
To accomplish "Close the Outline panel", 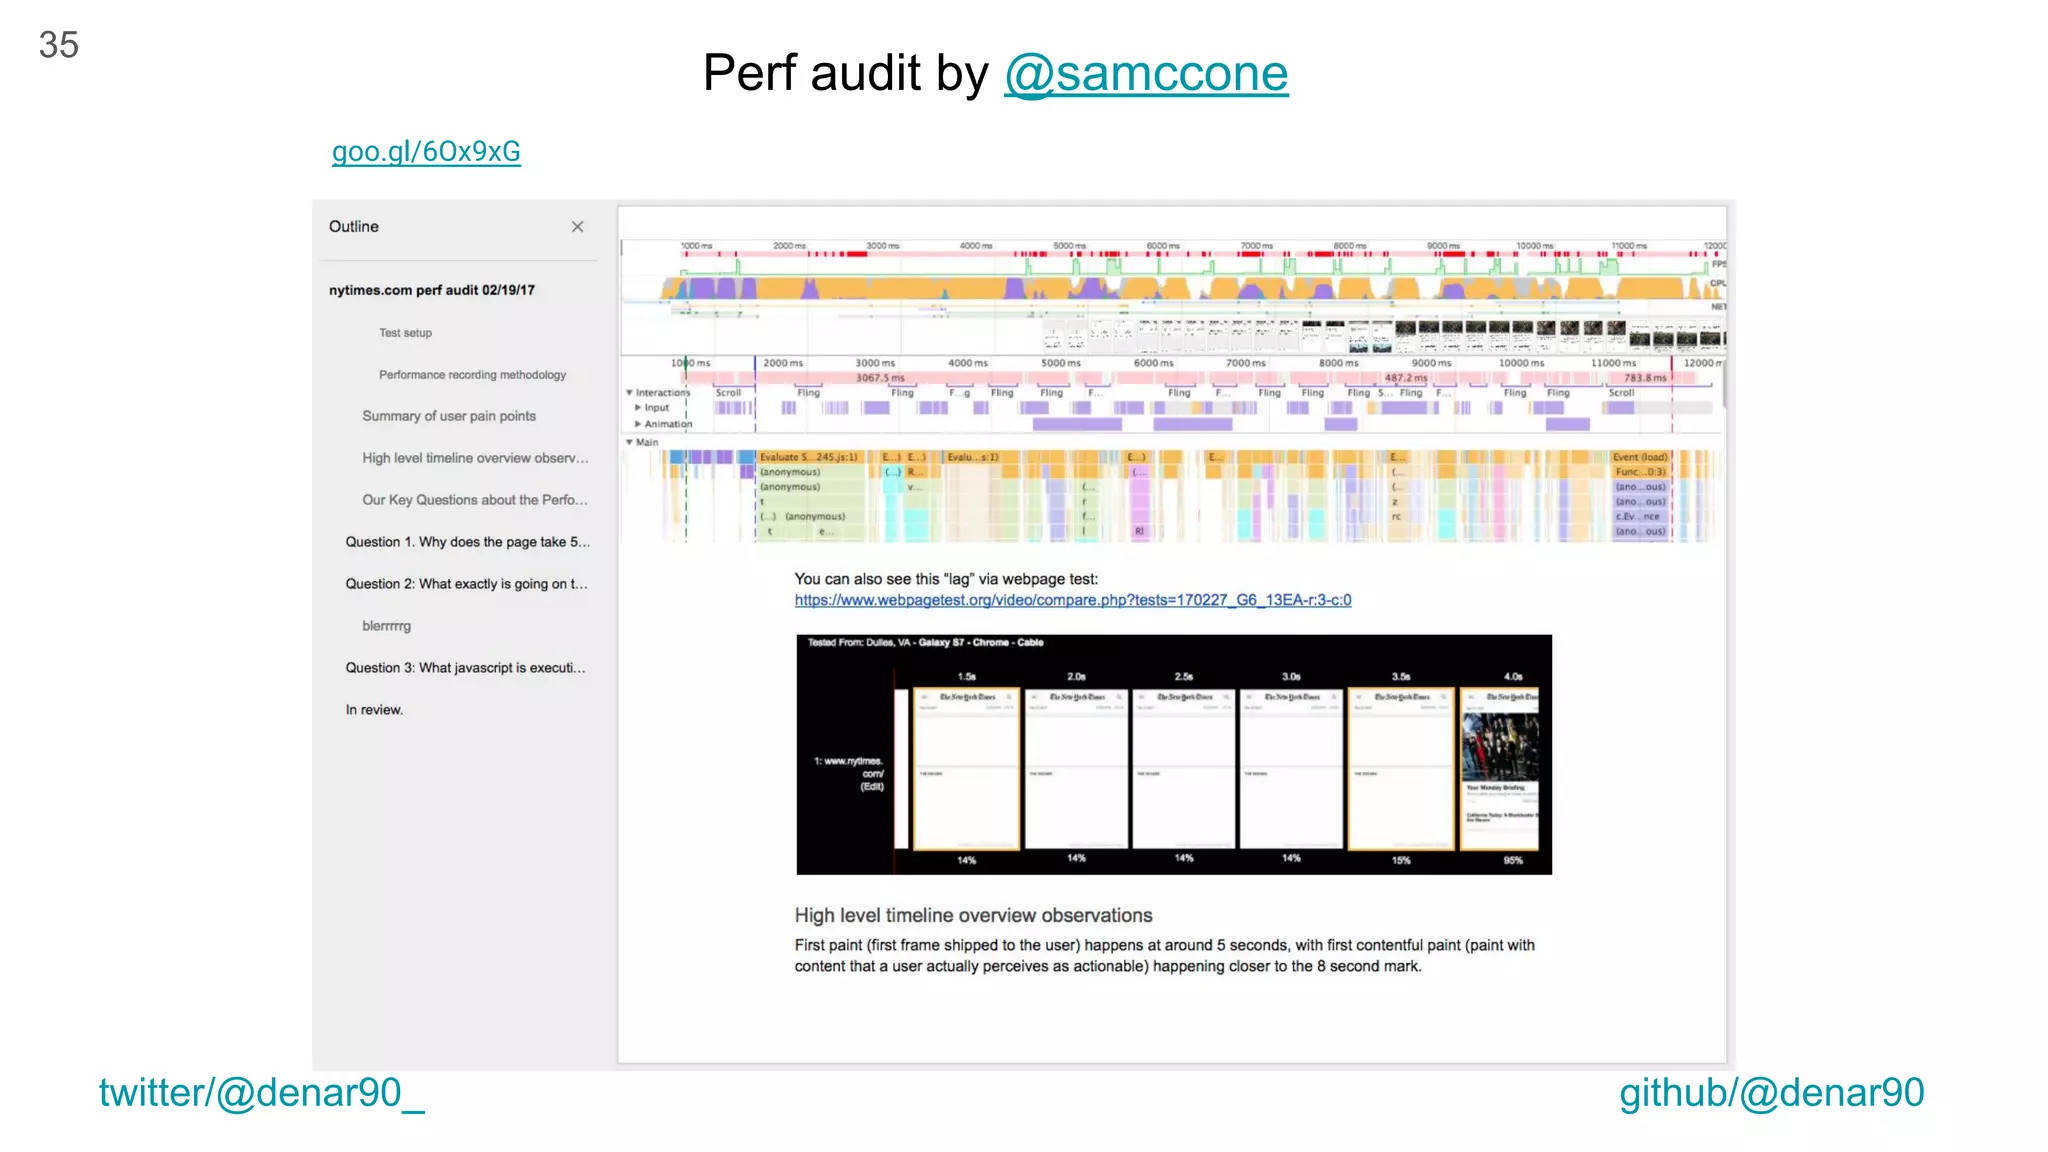I will (577, 227).
